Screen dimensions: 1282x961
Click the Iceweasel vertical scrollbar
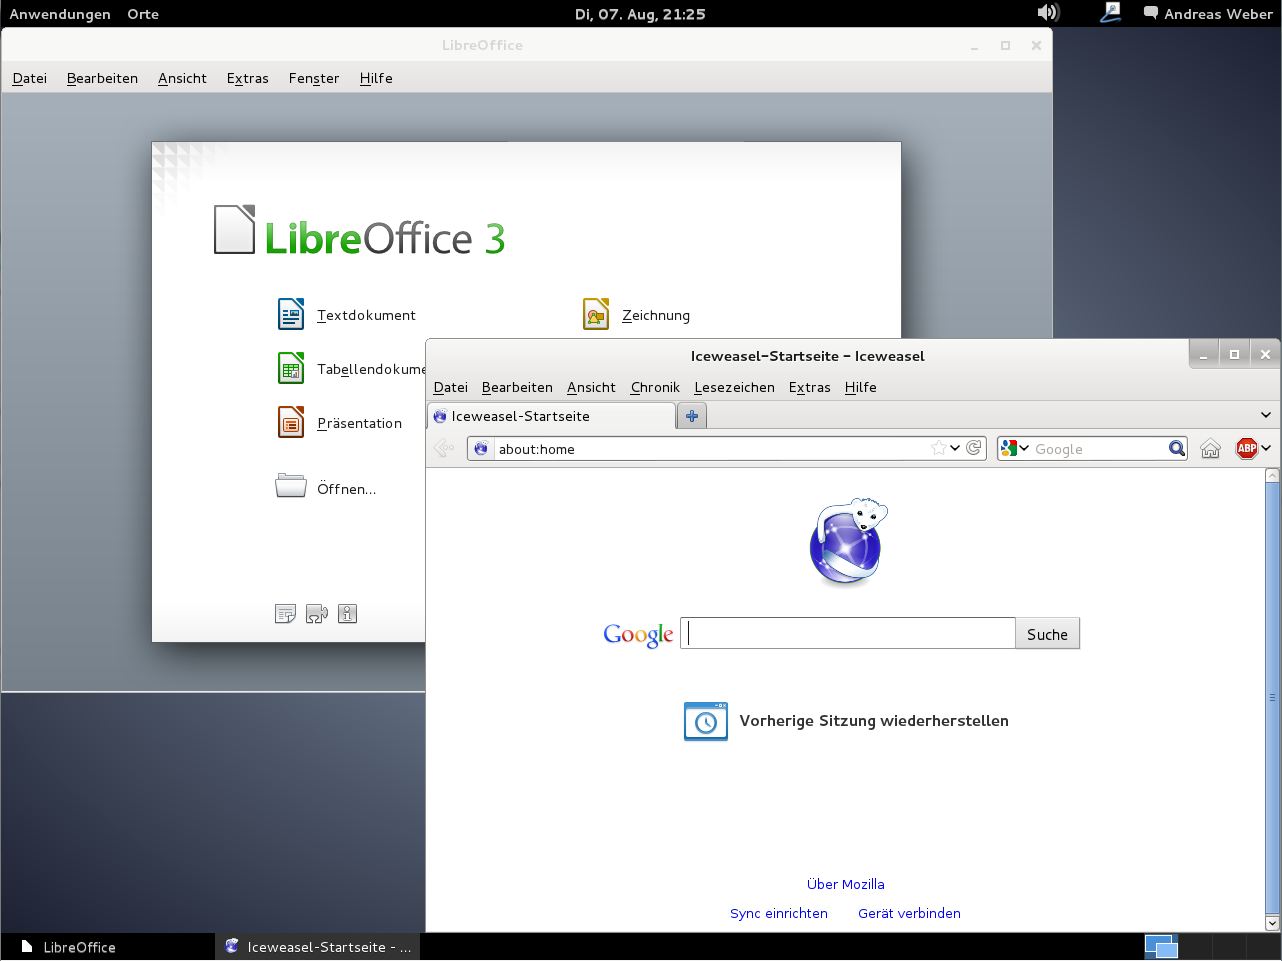pyautogui.click(x=1273, y=697)
